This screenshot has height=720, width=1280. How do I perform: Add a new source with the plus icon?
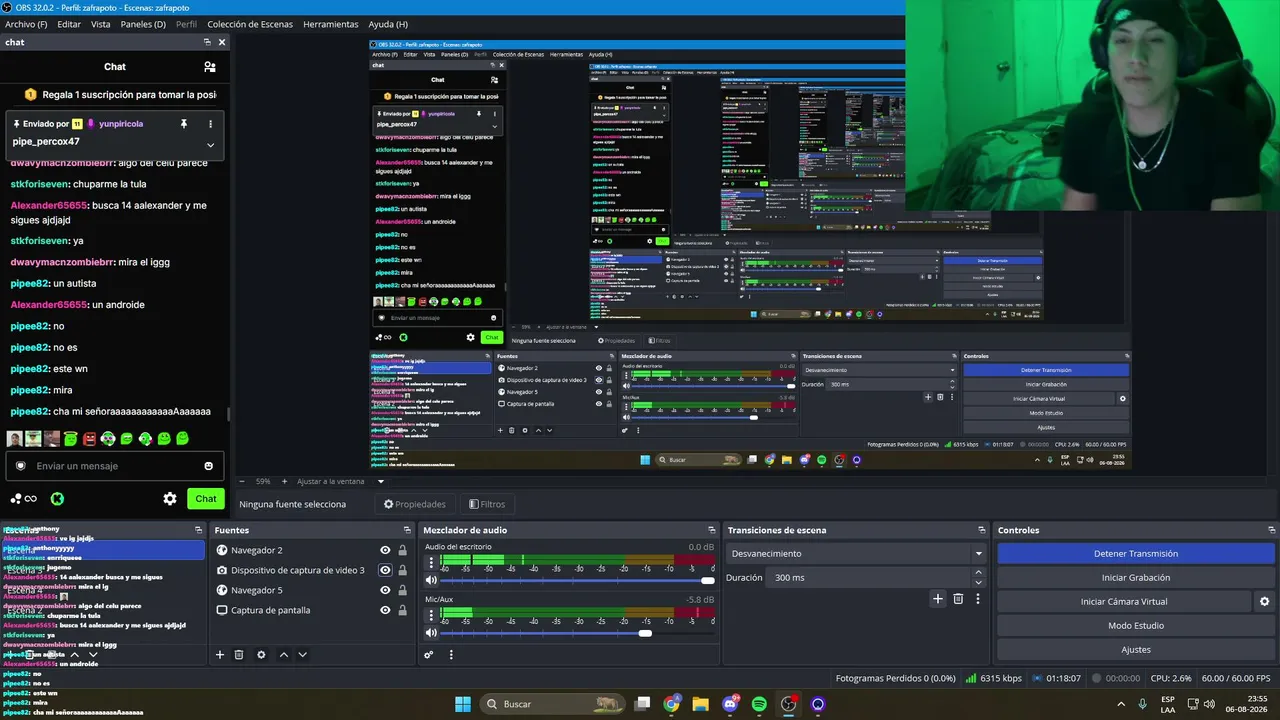[x=220, y=655]
